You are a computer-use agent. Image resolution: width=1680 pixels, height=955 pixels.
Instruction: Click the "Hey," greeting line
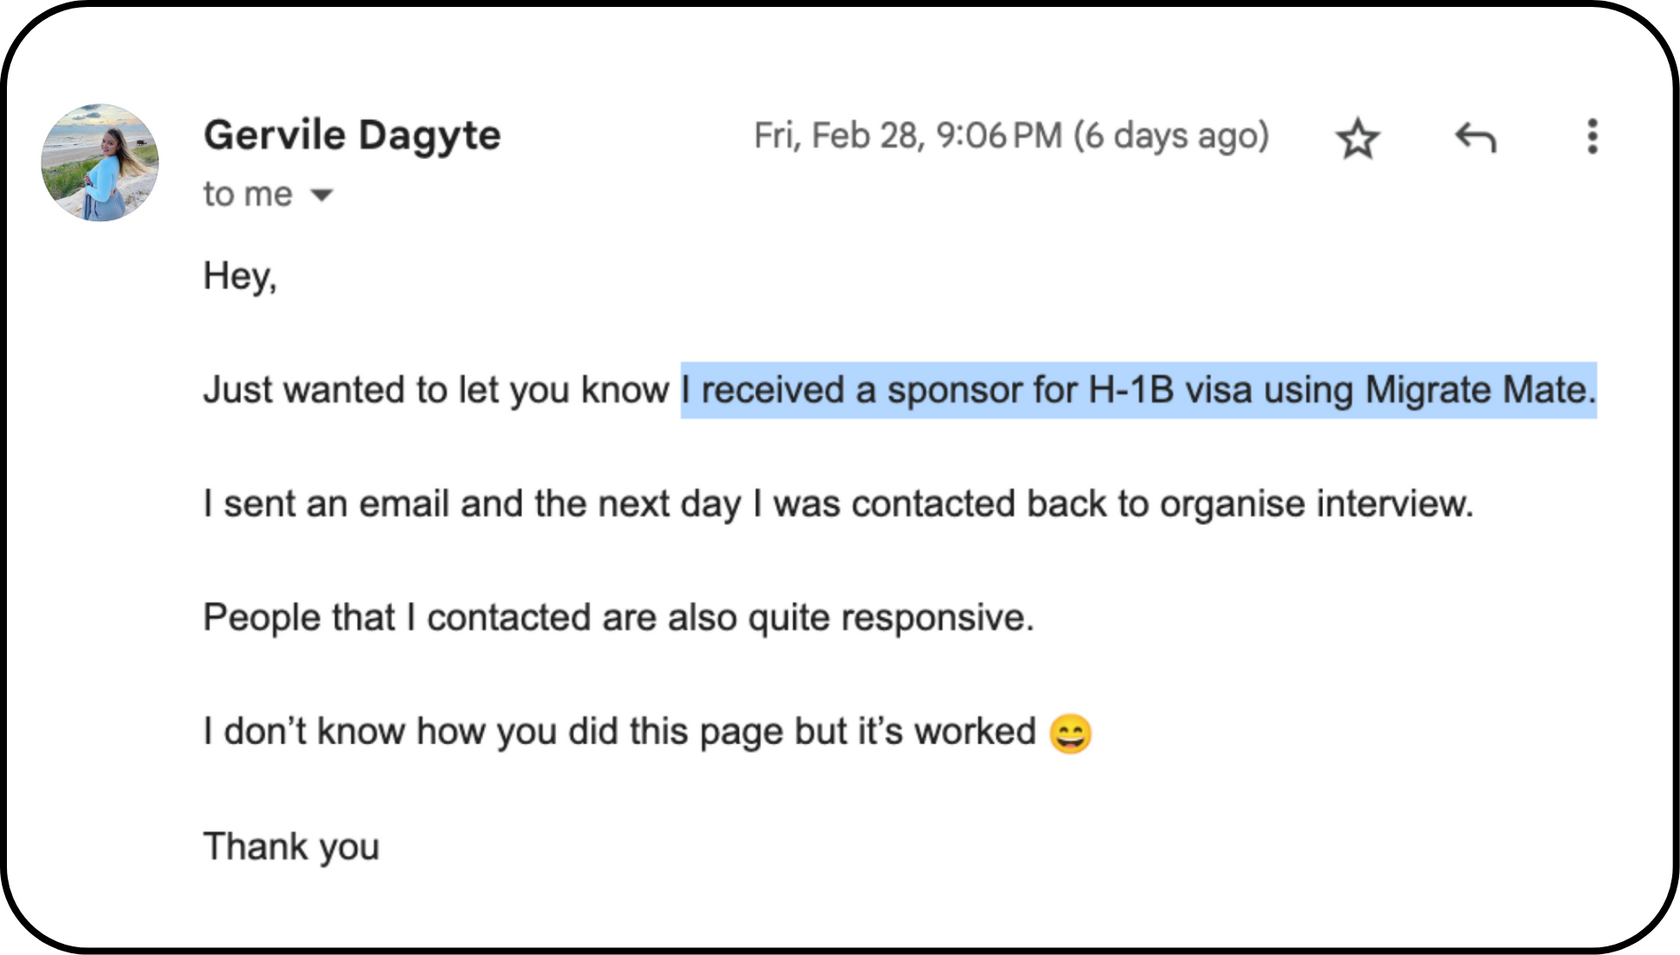tap(240, 276)
